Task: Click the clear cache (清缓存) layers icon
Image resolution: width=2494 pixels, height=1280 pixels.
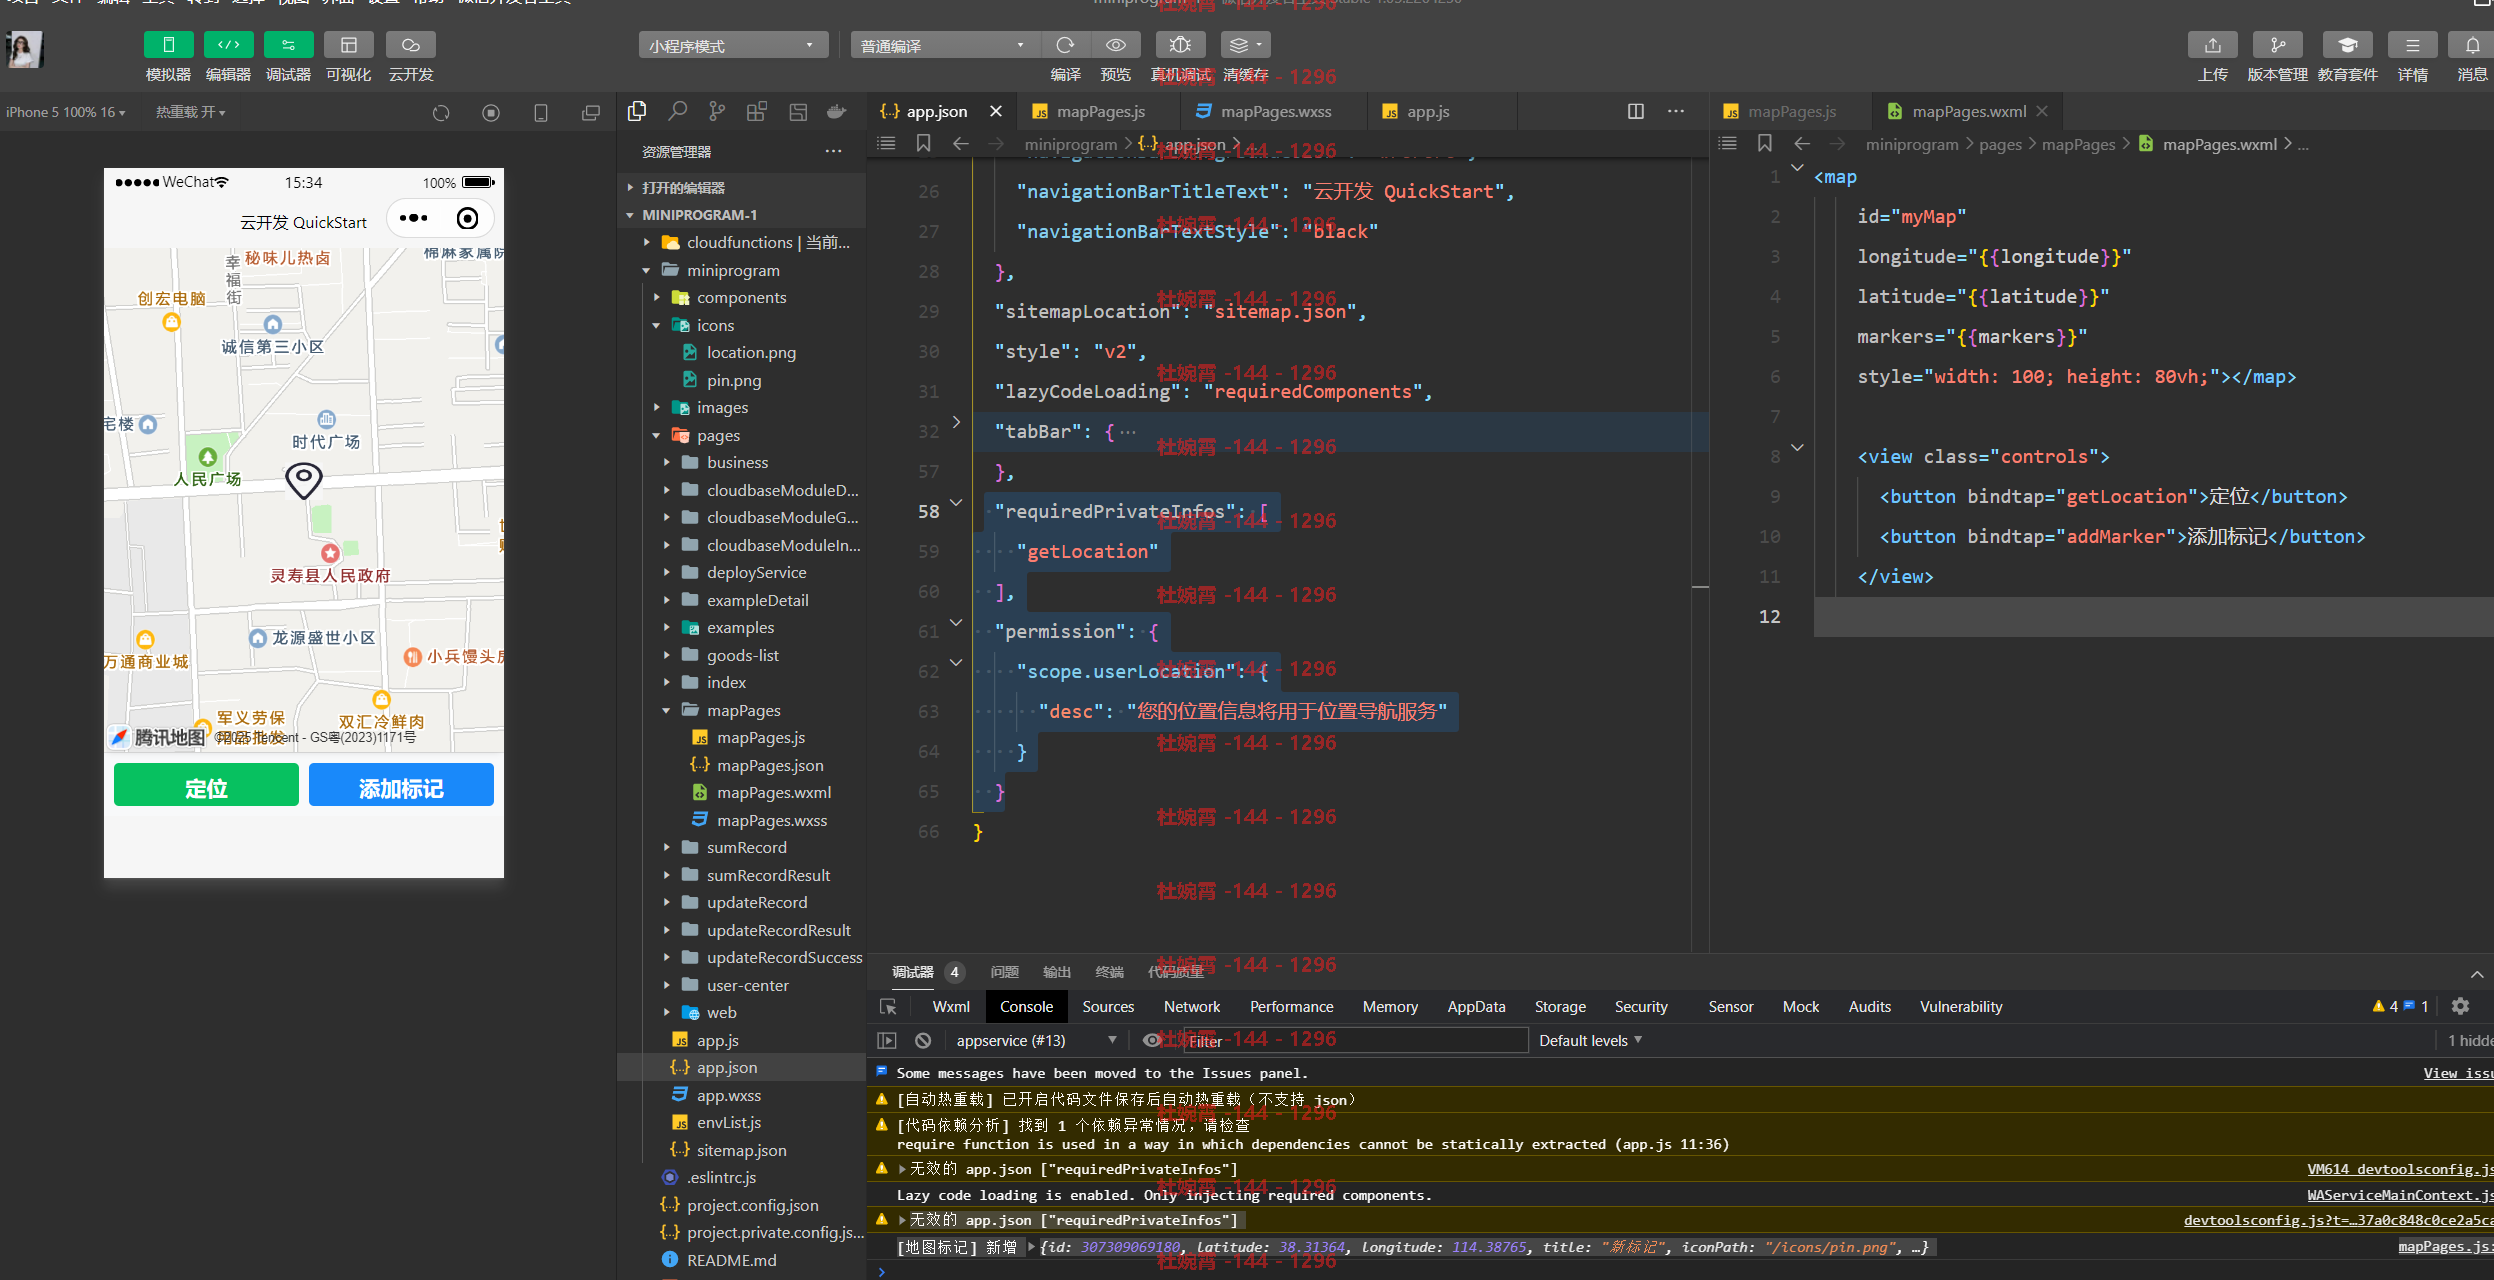Action: click(1245, 45)
